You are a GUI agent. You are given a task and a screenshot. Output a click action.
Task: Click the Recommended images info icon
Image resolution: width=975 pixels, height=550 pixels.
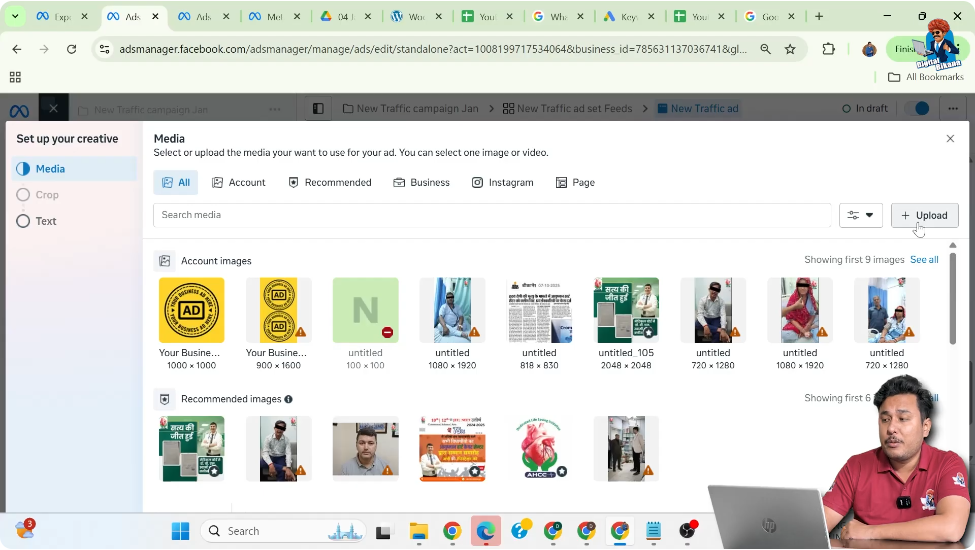tap(289, 399)
